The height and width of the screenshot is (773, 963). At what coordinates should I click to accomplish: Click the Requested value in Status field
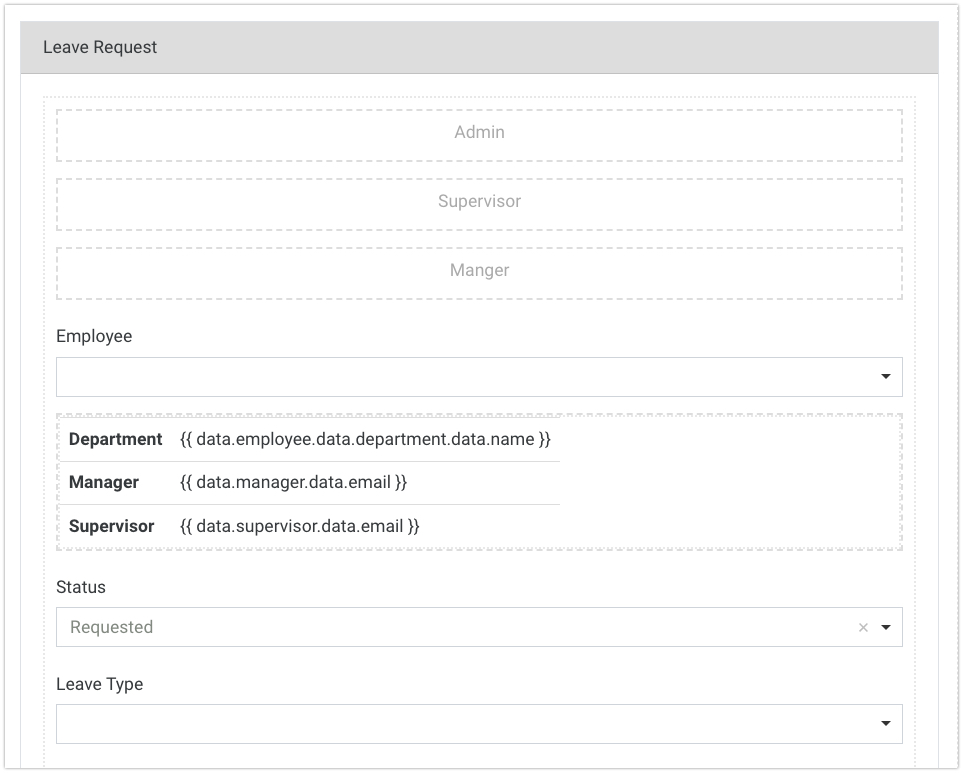[112, 628]
